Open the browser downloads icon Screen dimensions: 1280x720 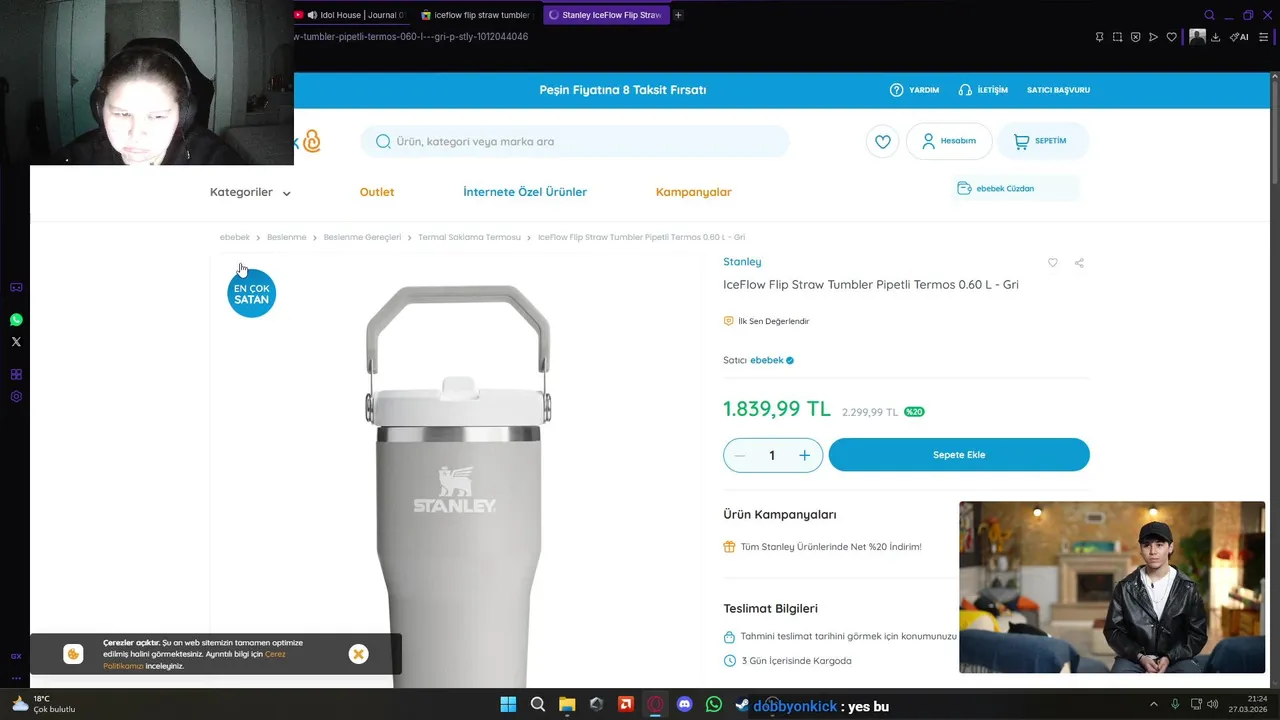click(x=1215, y=37)
